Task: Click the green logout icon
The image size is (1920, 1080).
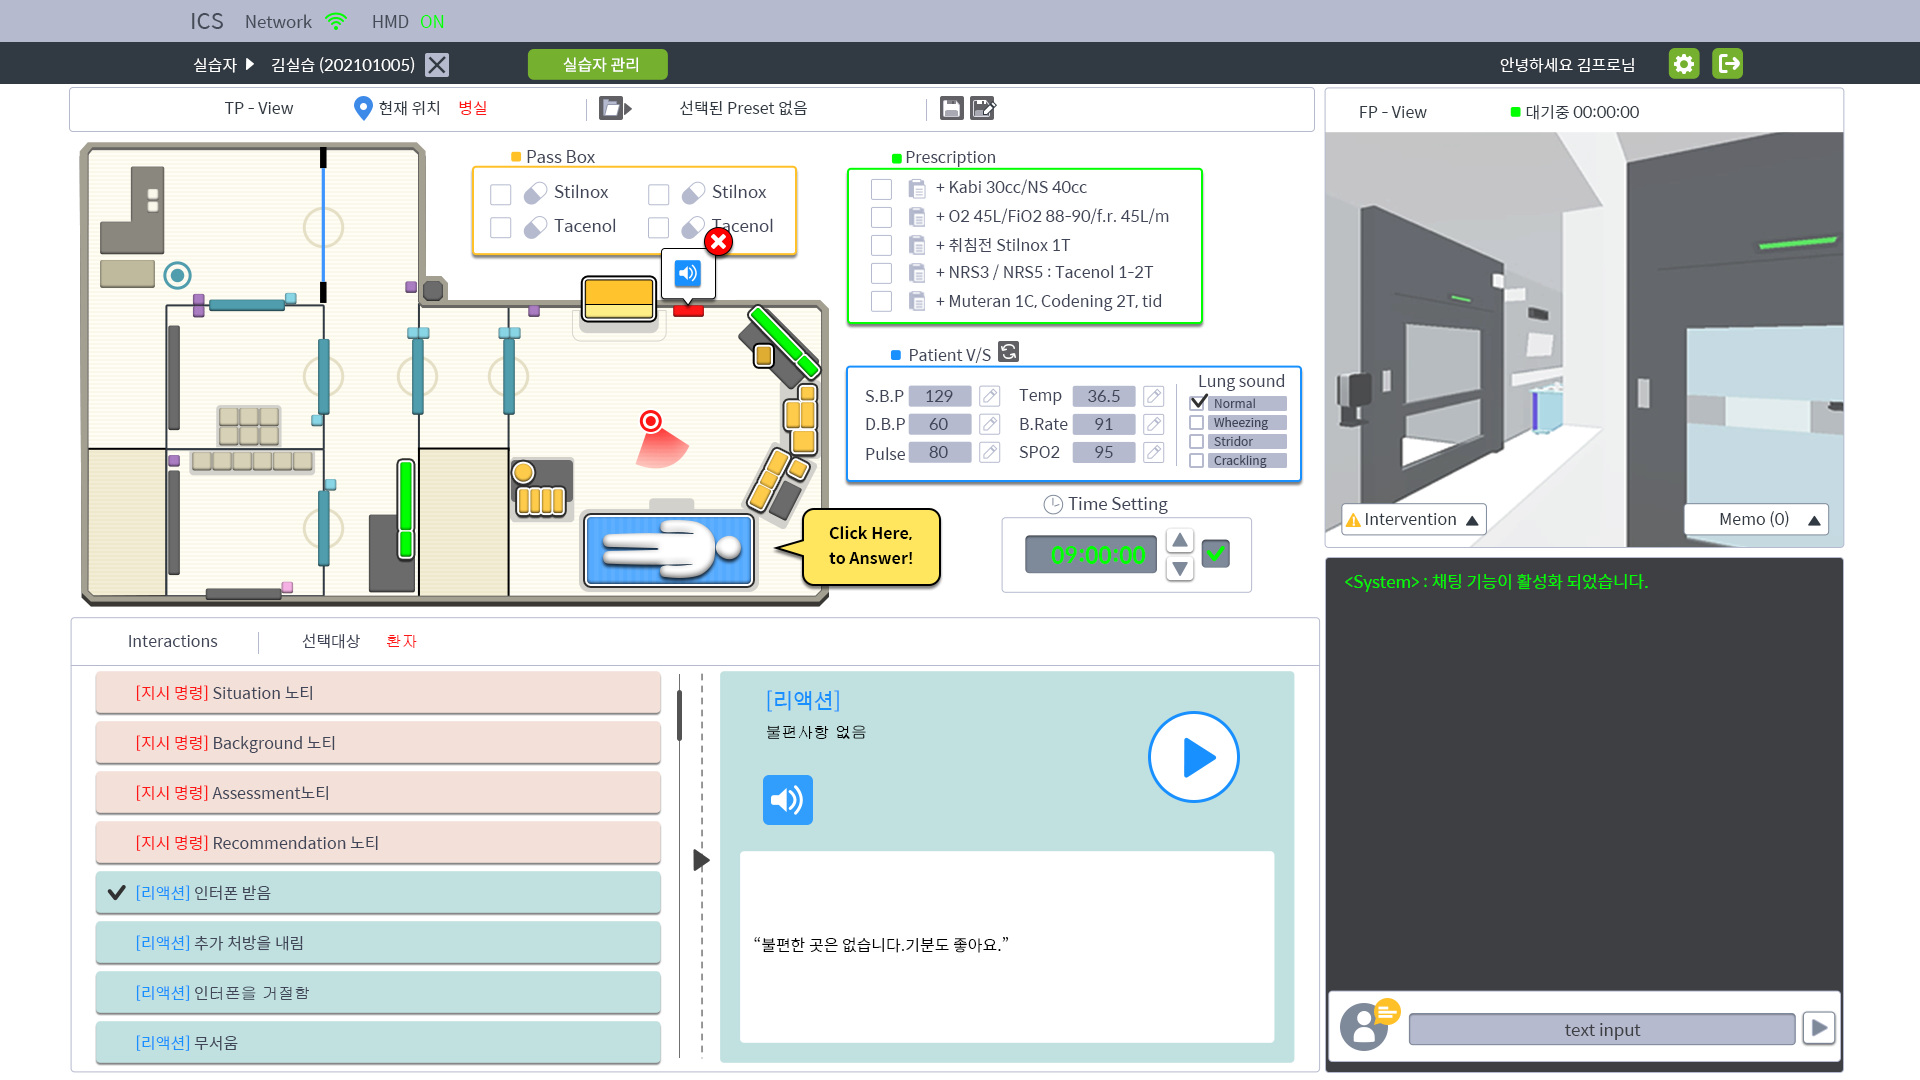Action: click(x=1728, y=64)
